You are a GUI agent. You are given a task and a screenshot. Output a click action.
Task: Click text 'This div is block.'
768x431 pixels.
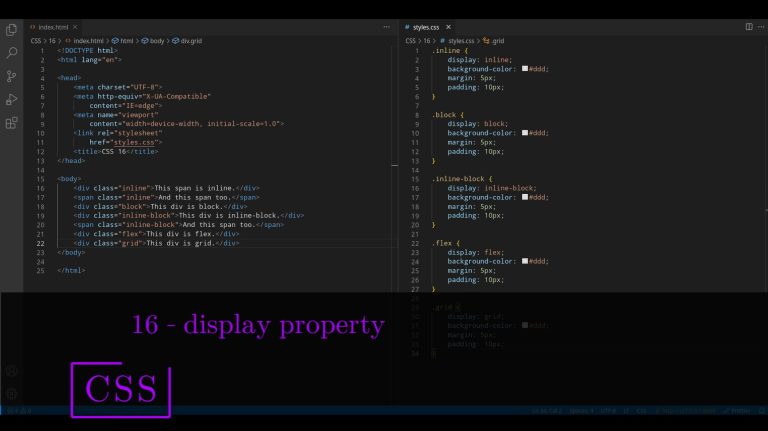187,207
